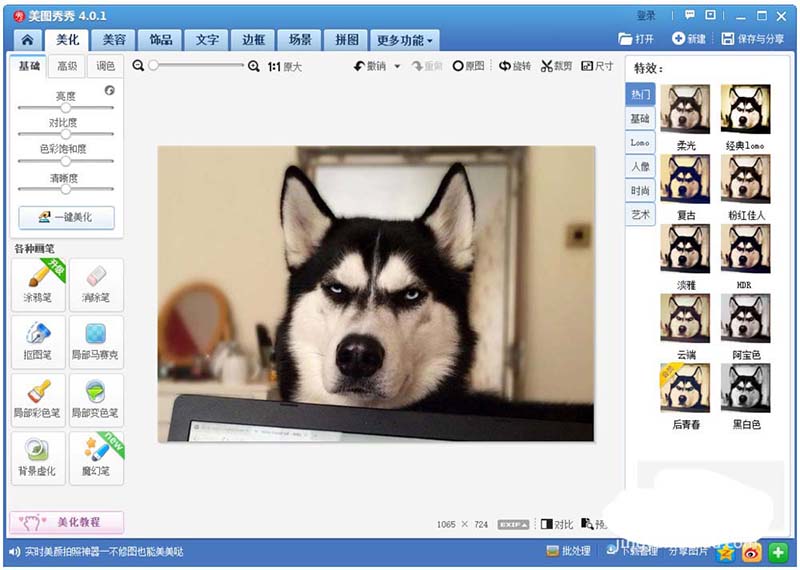Select the 抠图笔 cutout pen tool
Viewport: 800px width, 570px height.
[x=38, y=342]
